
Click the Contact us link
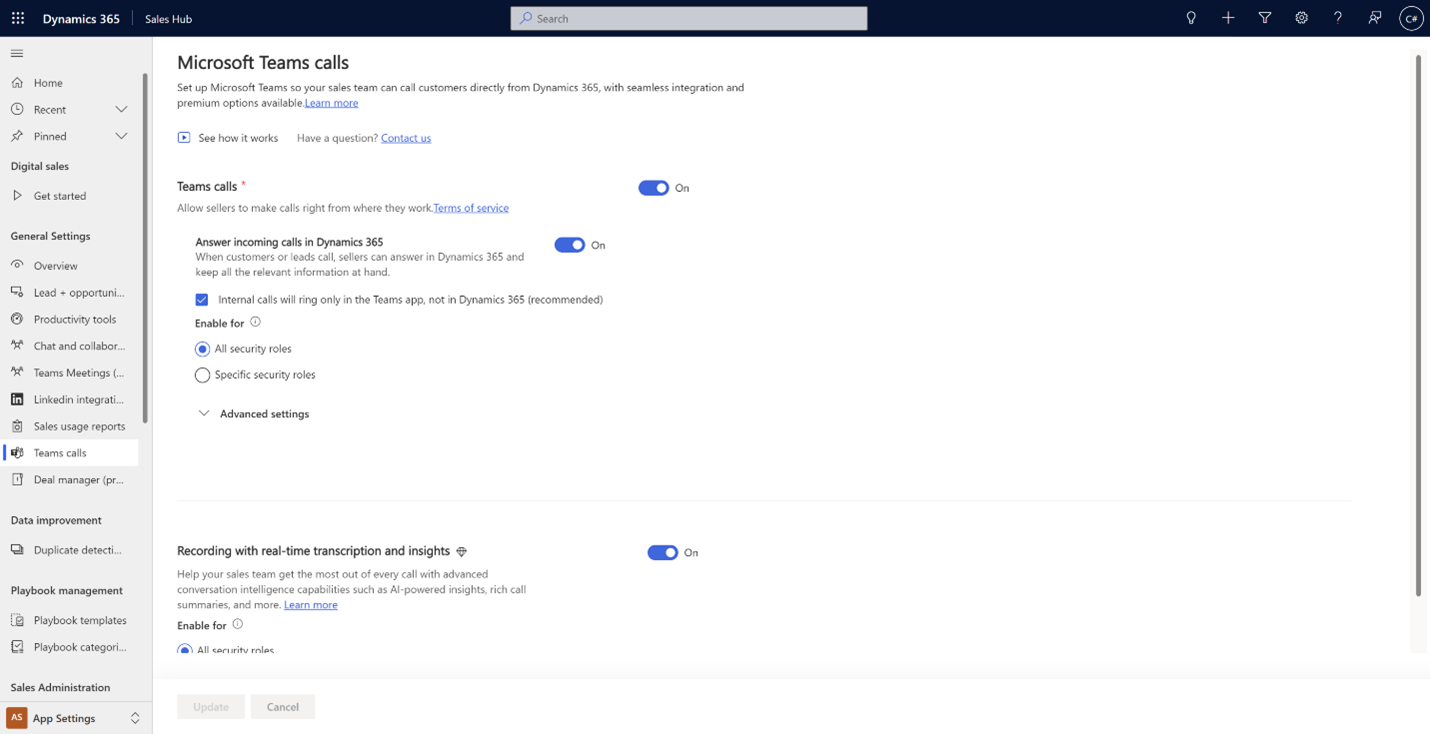pos(406,138)
